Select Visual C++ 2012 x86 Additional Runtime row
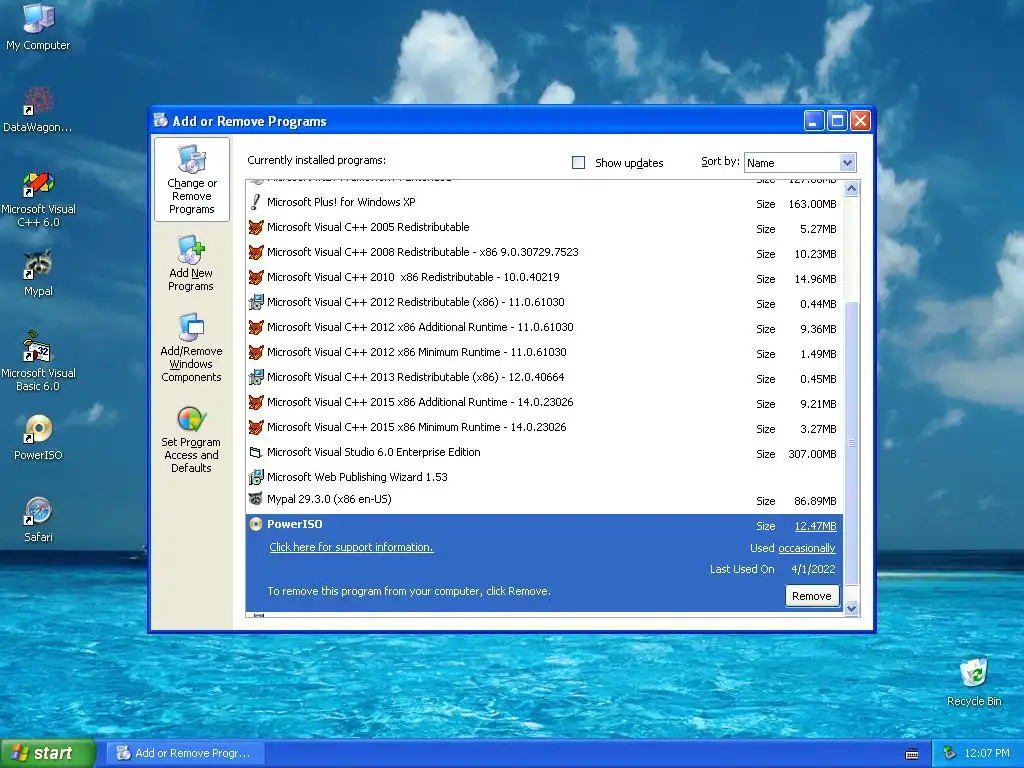The image size is (1024, 768). [545, 327]
